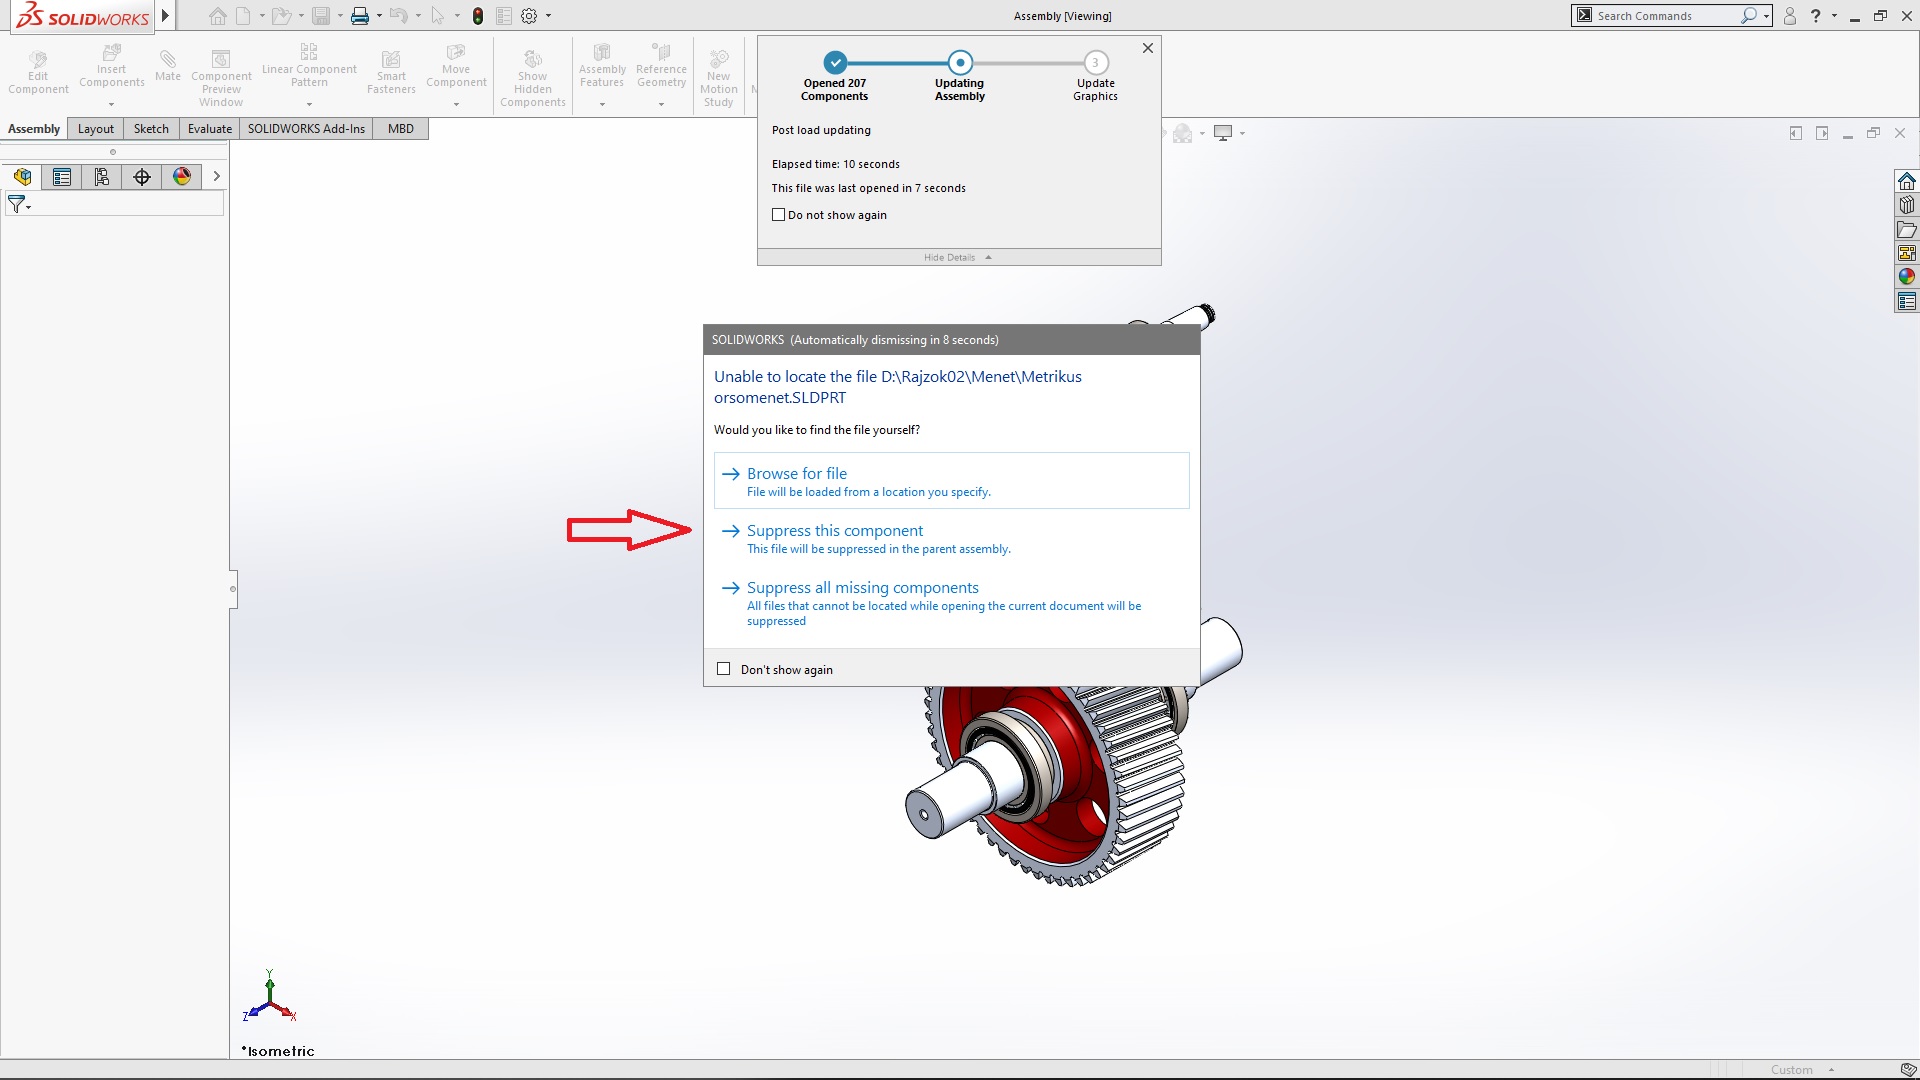This screenshot has width=1920, height=1080.
Task: Open the PropertyManager tab icon
Action: pos(62,177)
